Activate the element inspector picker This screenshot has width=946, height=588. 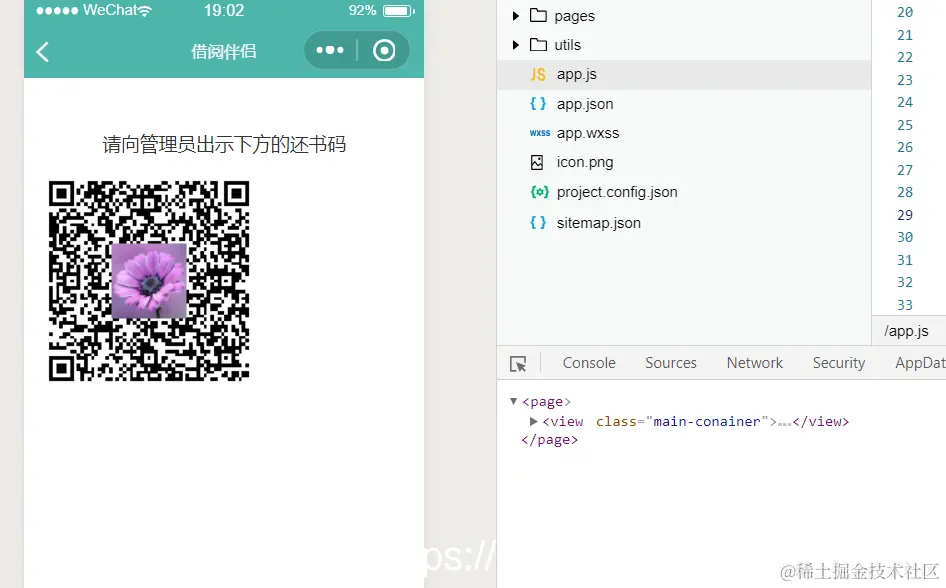(518, 364)
